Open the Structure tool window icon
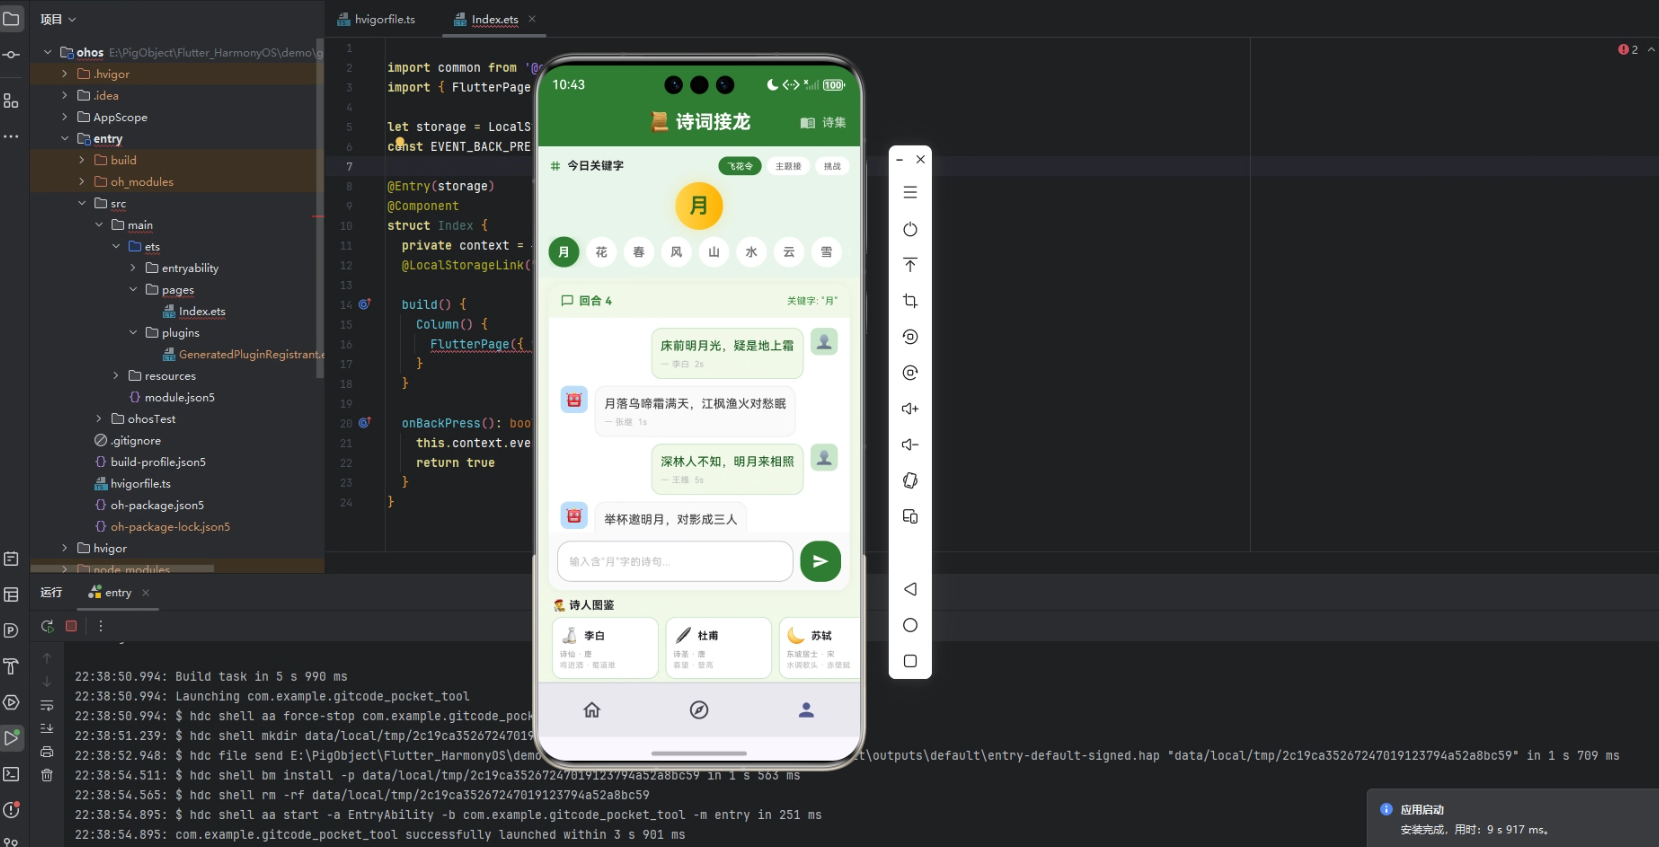 click(11, 101)
